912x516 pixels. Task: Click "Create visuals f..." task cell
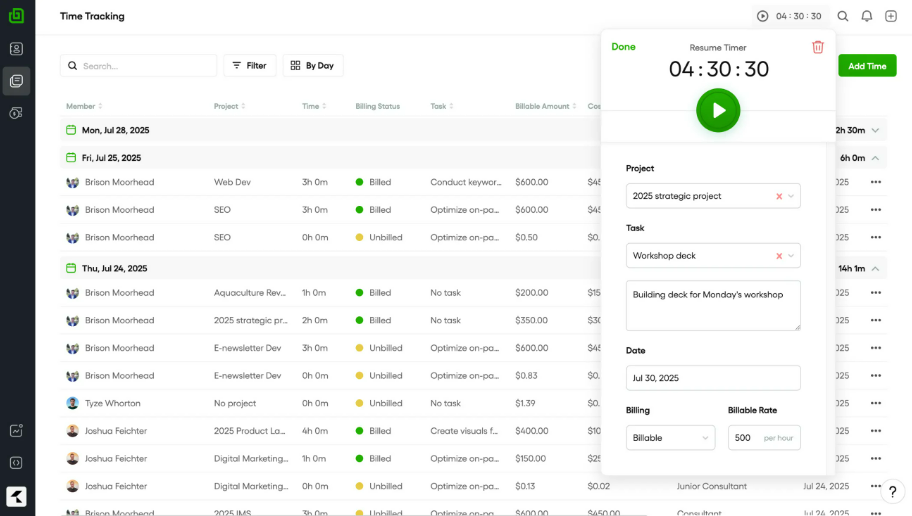(464, 431)
